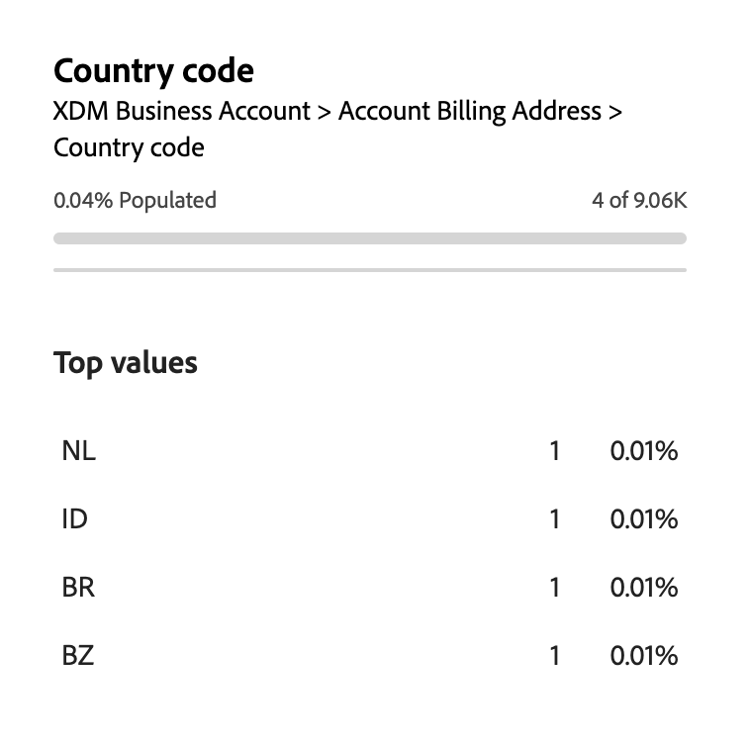Click the 0.01% percentage for NL
This screenshot has width=750, height=746.
(644, 451)
